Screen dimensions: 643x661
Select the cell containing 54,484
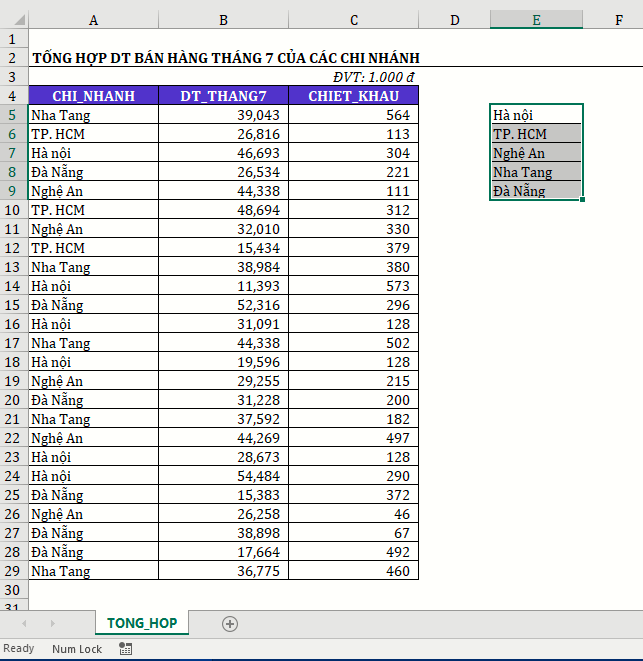click(x=223, y=476)
